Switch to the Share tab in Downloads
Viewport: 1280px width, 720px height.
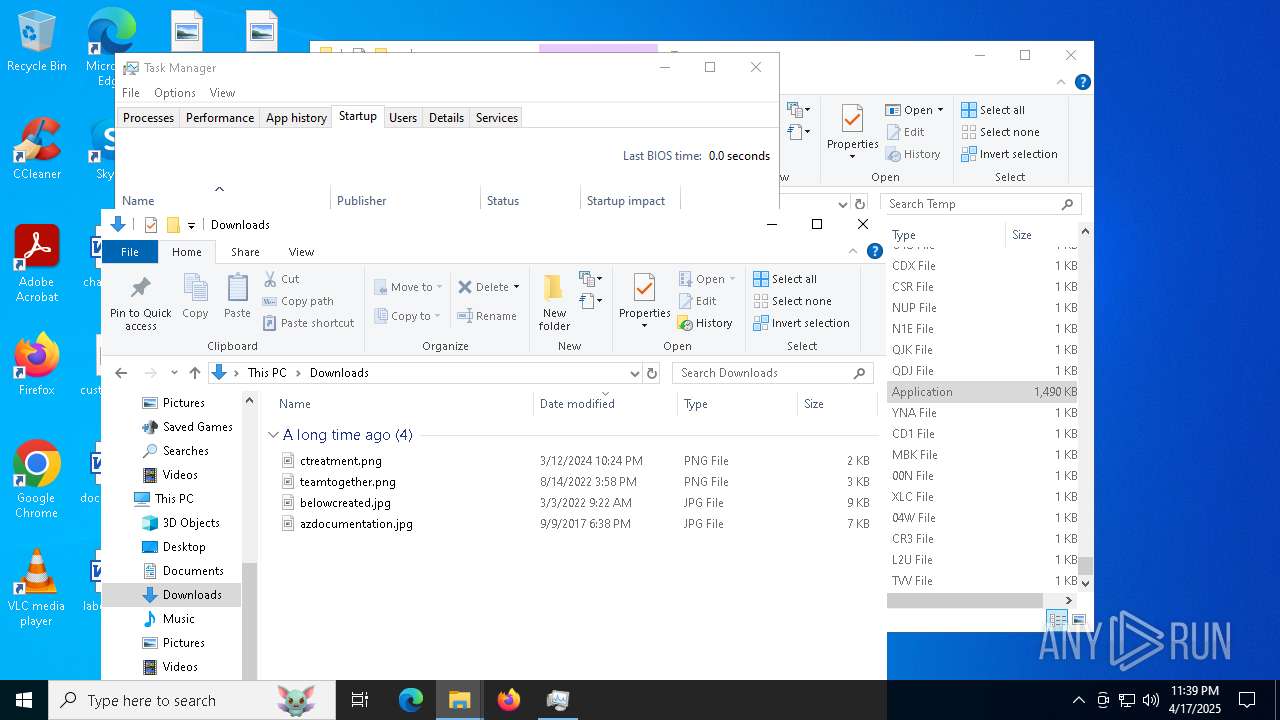(x=245, y=252)
